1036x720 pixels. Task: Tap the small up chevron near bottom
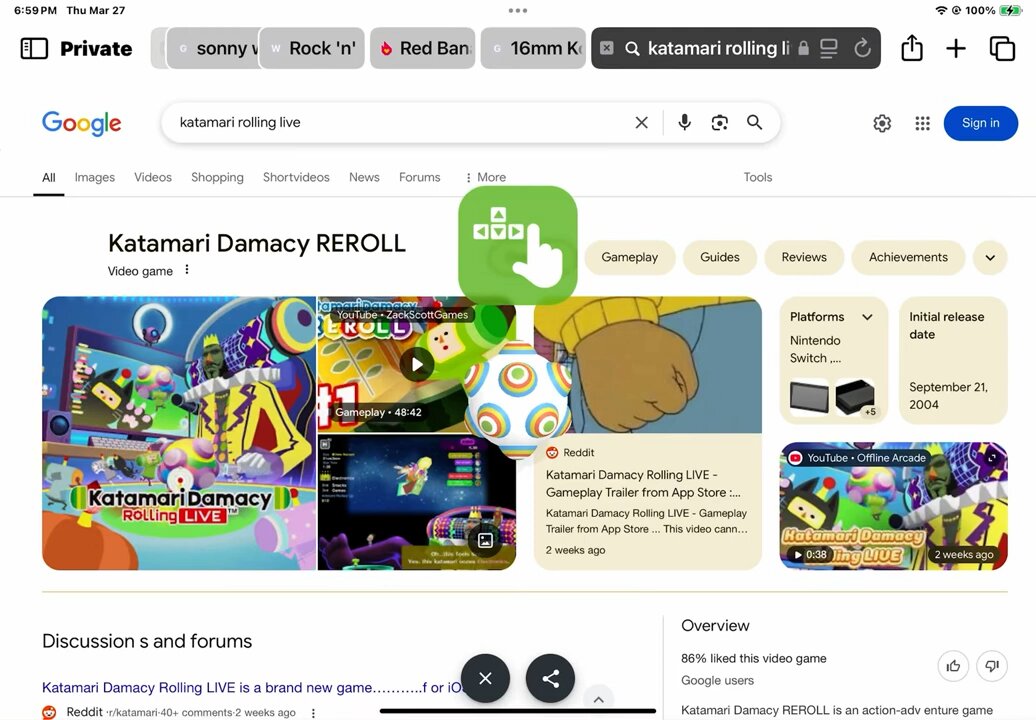[x=599, y=700]
